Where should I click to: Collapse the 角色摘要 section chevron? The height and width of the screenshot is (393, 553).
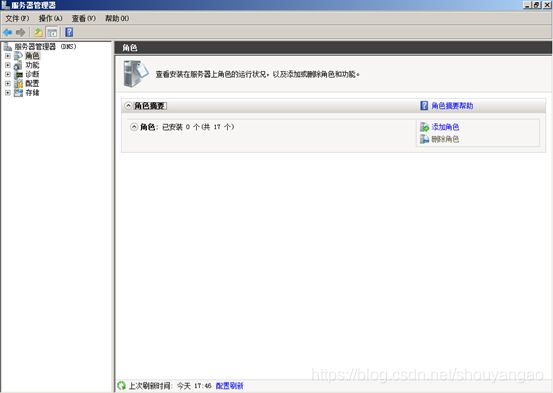[128, 106]
